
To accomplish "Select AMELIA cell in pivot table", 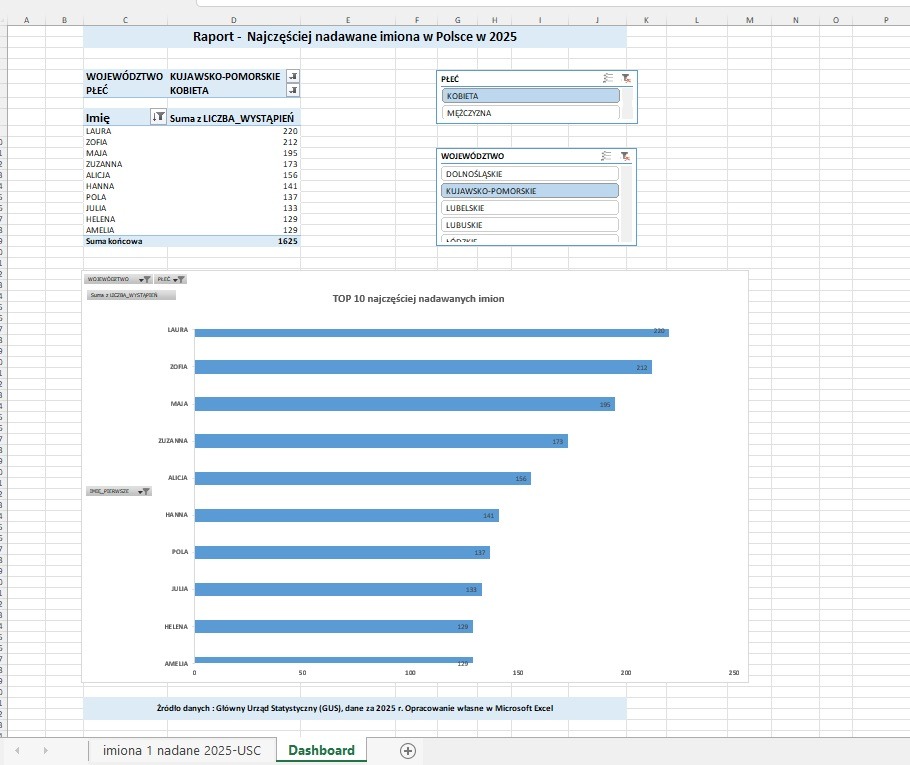I will pyautogui.click(x=125, y=230).
